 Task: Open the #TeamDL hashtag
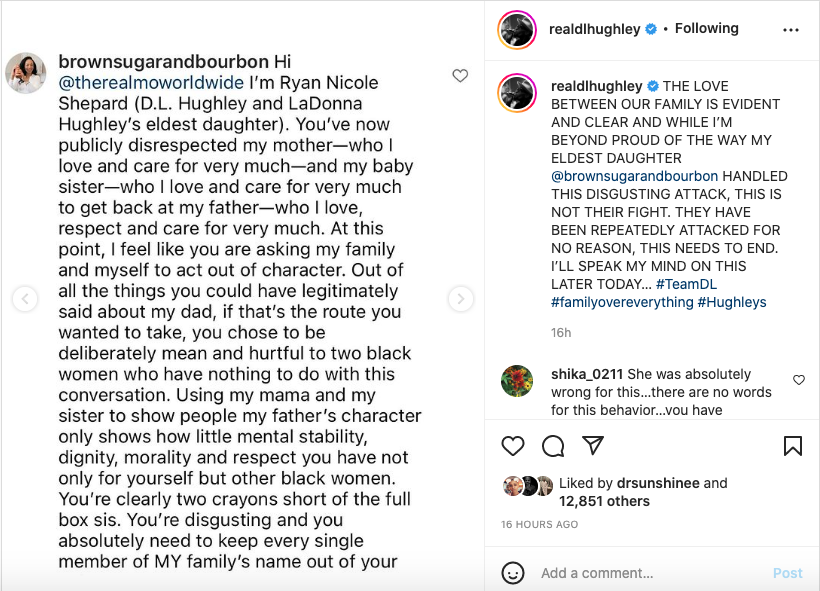(686, 284)
